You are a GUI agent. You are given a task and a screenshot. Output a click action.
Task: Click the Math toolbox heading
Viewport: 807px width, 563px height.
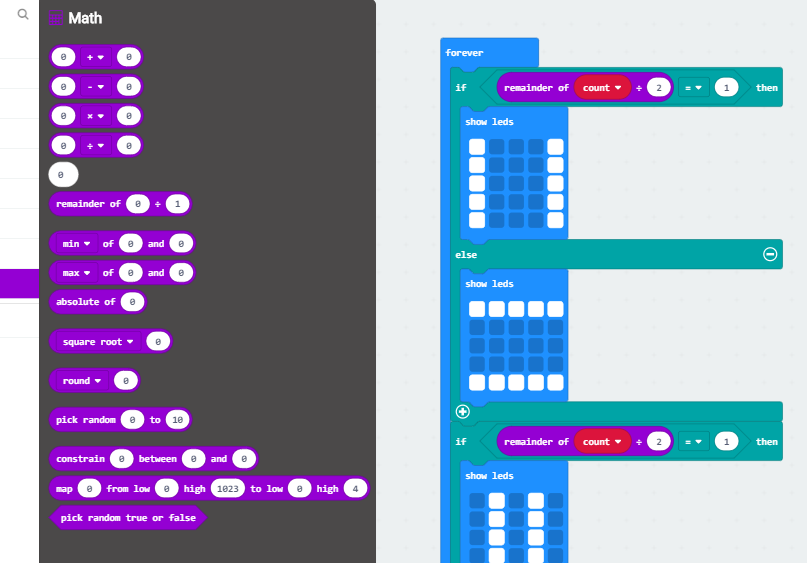[x=85, y=19]
